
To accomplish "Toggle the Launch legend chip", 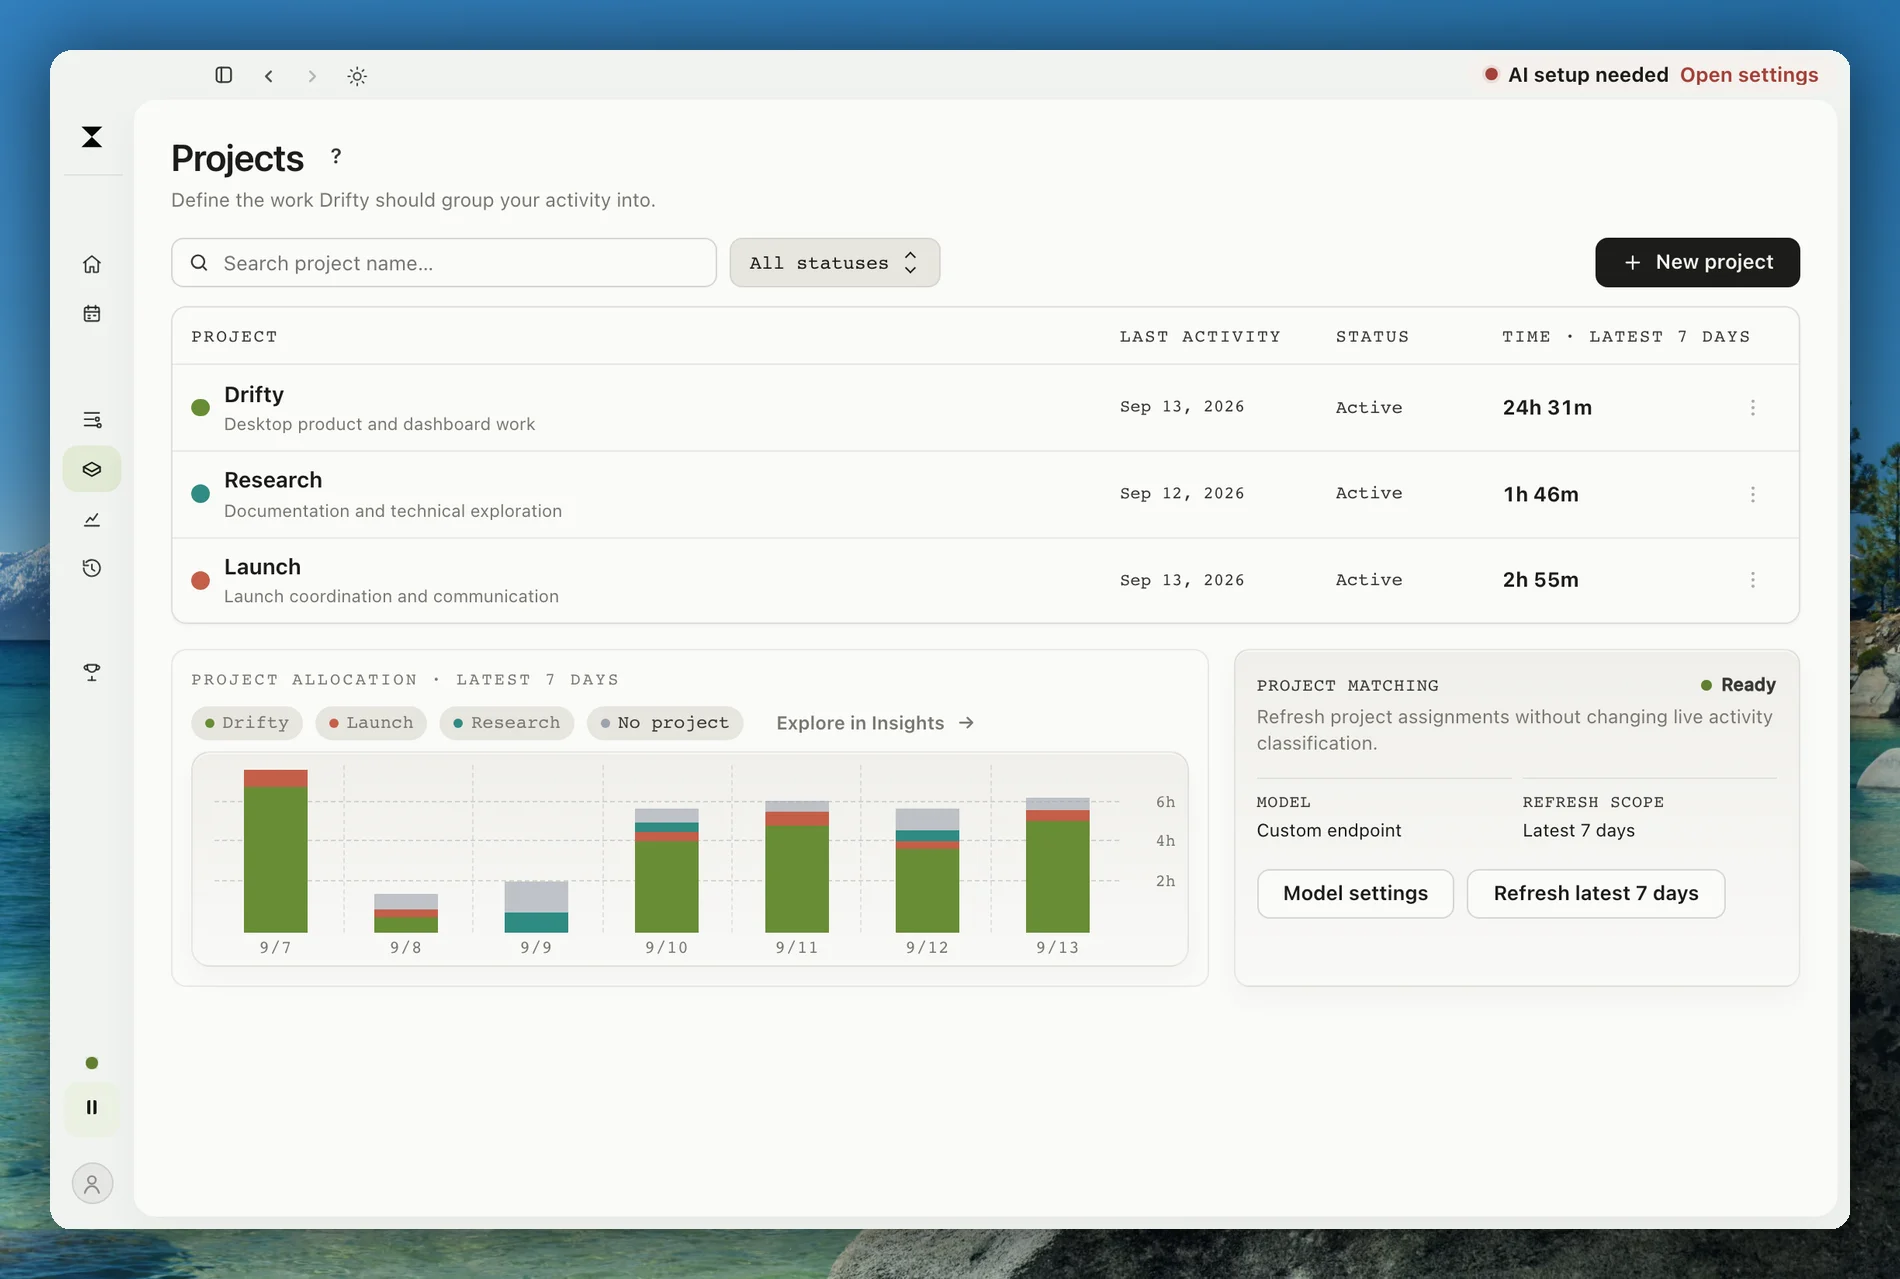I will coord(371,723).
